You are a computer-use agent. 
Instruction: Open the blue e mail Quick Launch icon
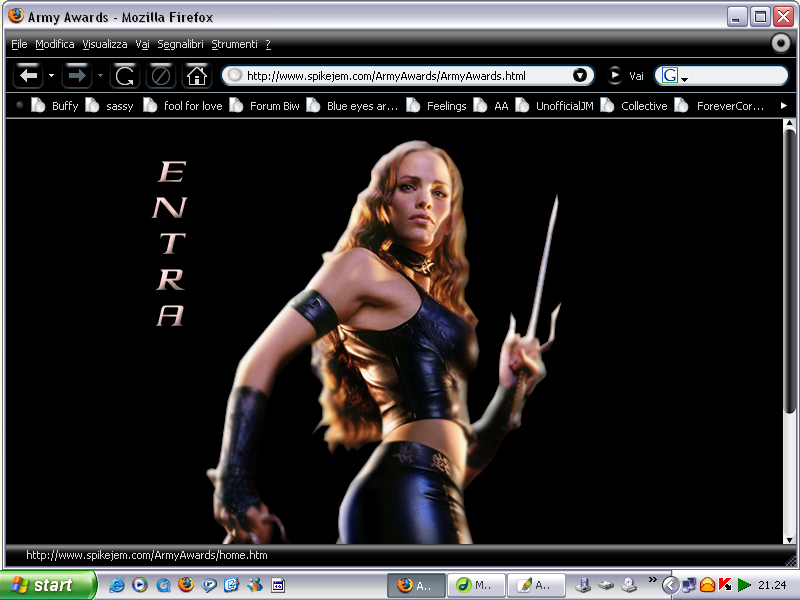click(x=232, y=585)
